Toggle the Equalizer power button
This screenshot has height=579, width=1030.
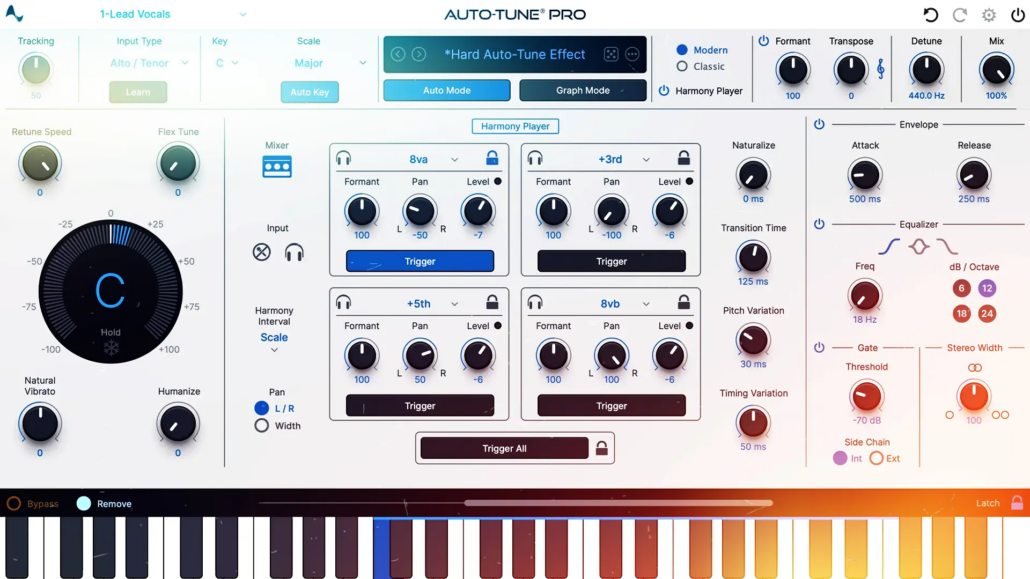819,224
